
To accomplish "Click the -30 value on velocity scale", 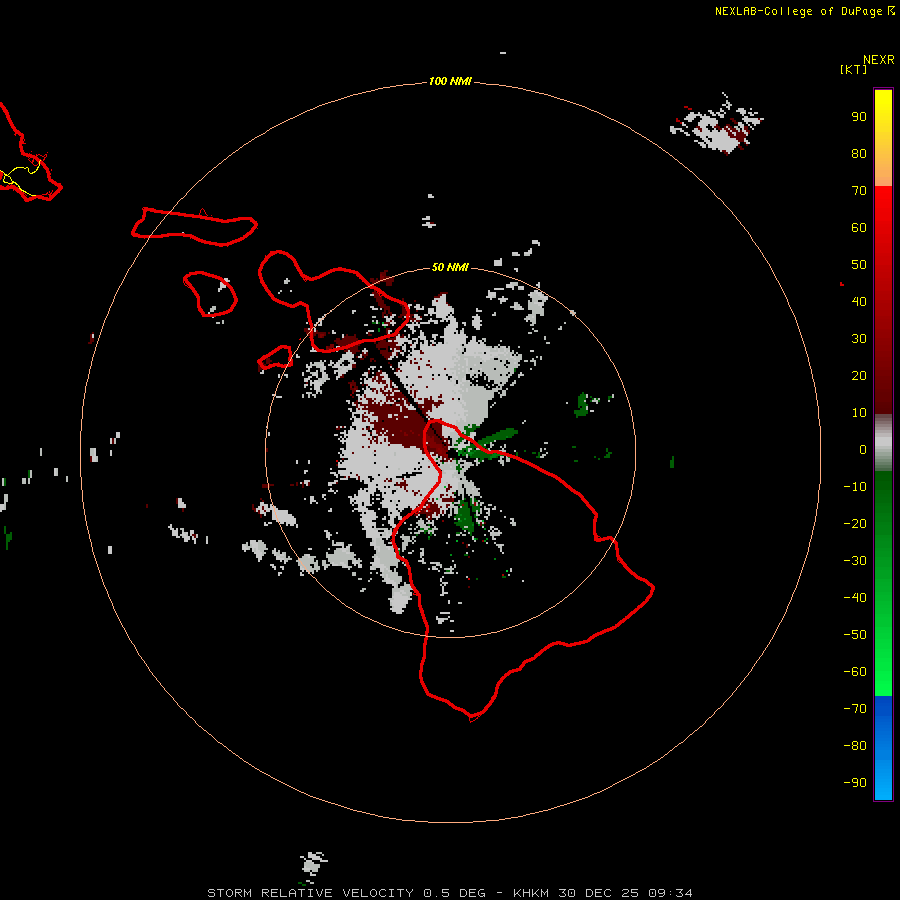I will click(855, 561).
